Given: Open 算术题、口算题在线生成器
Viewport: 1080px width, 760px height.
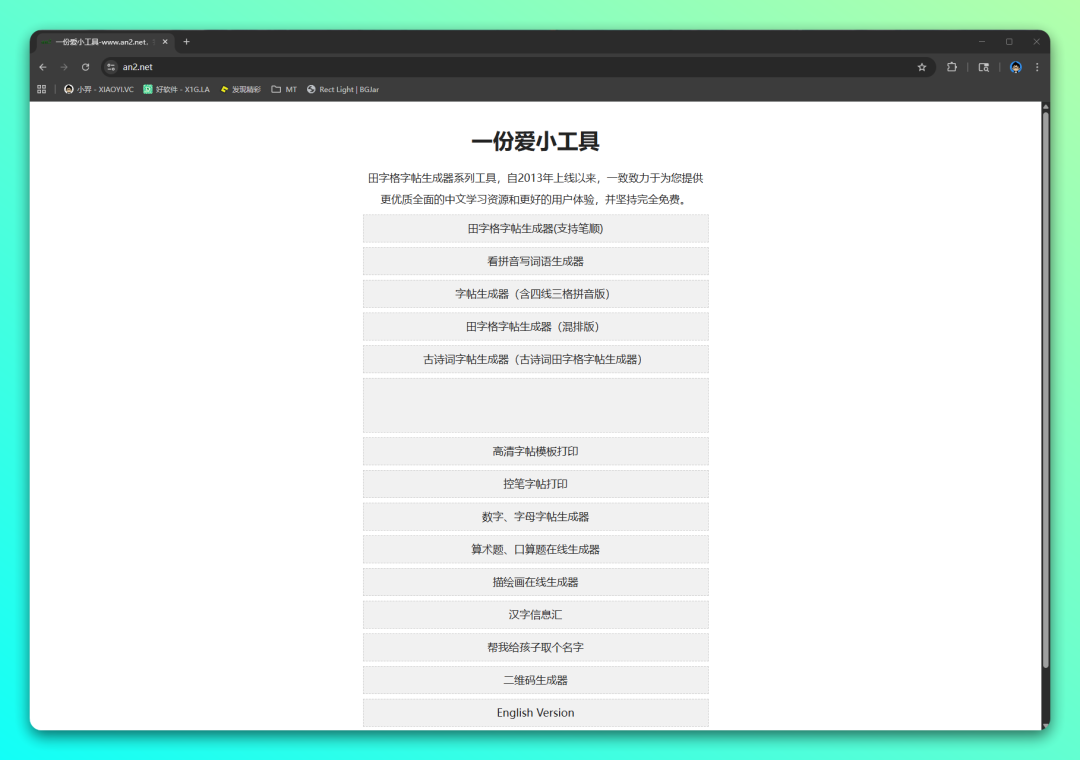Looking at the screenshot, I should coord(535,549).
